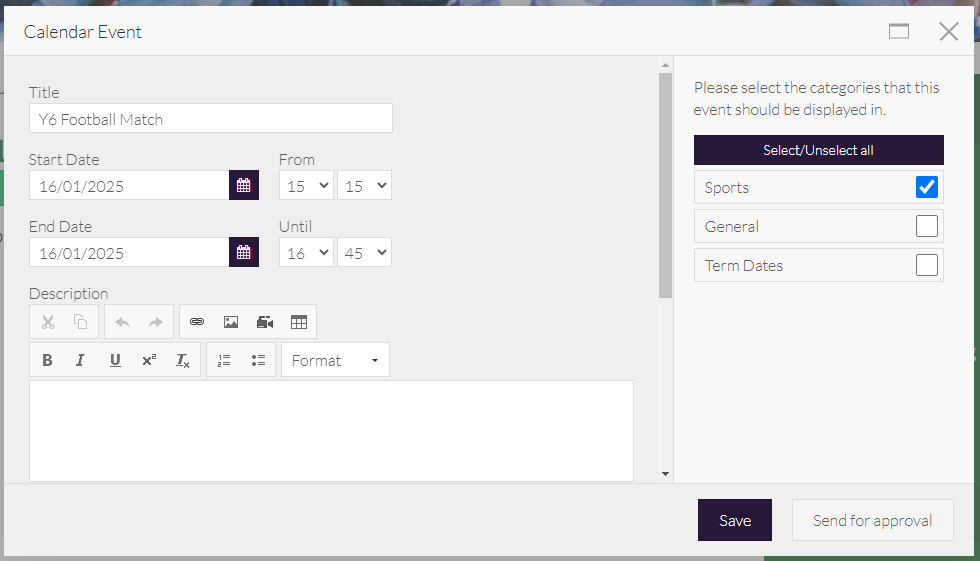
Task: Click into the Title input field
Action: pos(210,119)
